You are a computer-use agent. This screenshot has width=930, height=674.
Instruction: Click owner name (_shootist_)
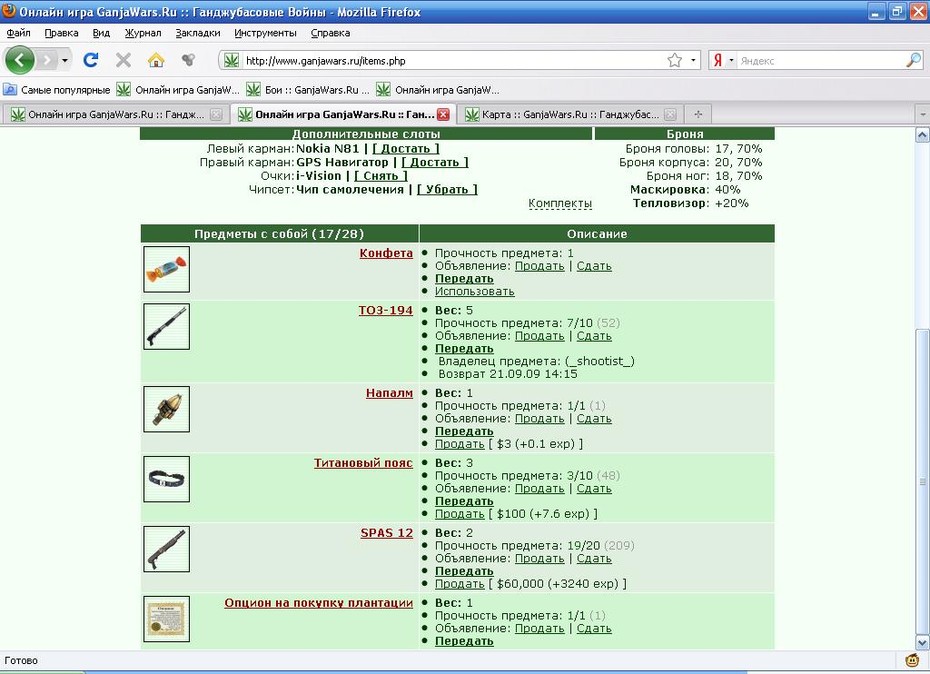(x=600, y=361)
